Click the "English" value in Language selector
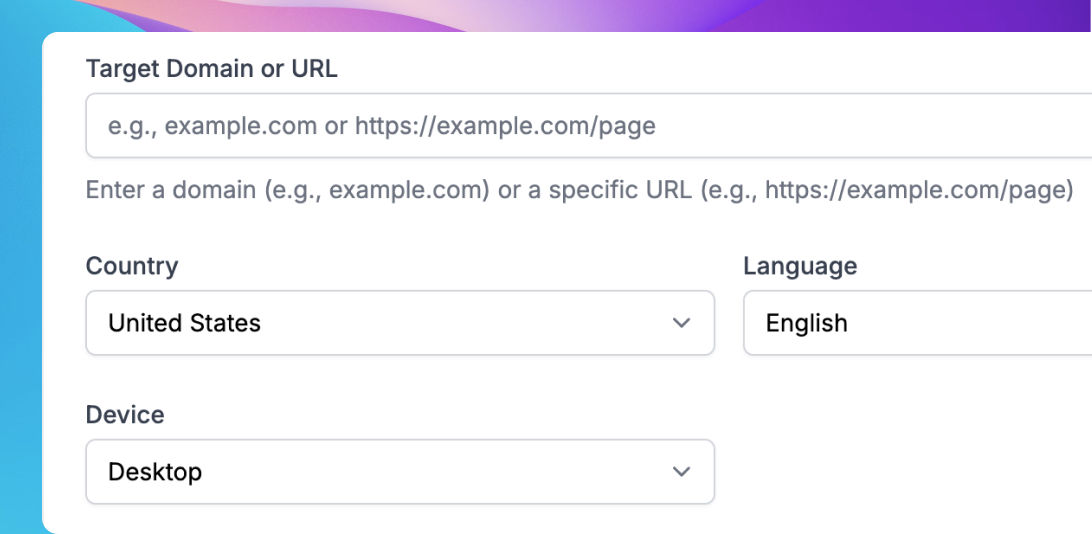 pyautogui.click(x=806, y=323)
